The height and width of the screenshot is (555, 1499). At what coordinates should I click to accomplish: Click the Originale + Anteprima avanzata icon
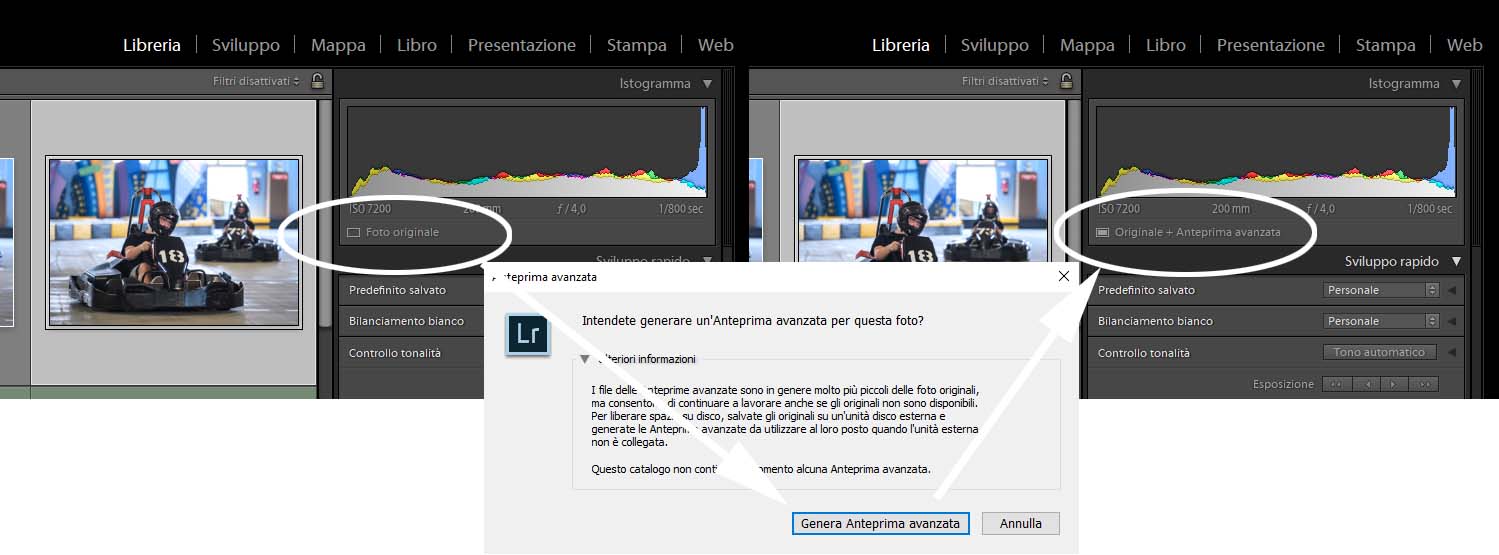pos(1102,232)
